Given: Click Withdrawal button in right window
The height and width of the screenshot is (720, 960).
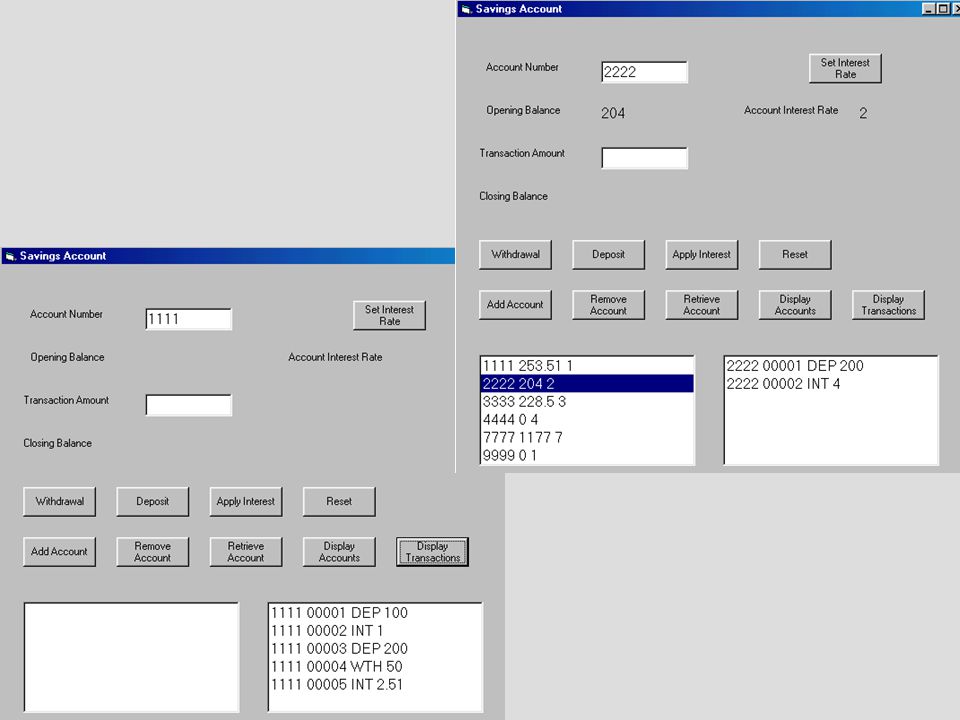Looking at the screenshot, I should 516,255.
